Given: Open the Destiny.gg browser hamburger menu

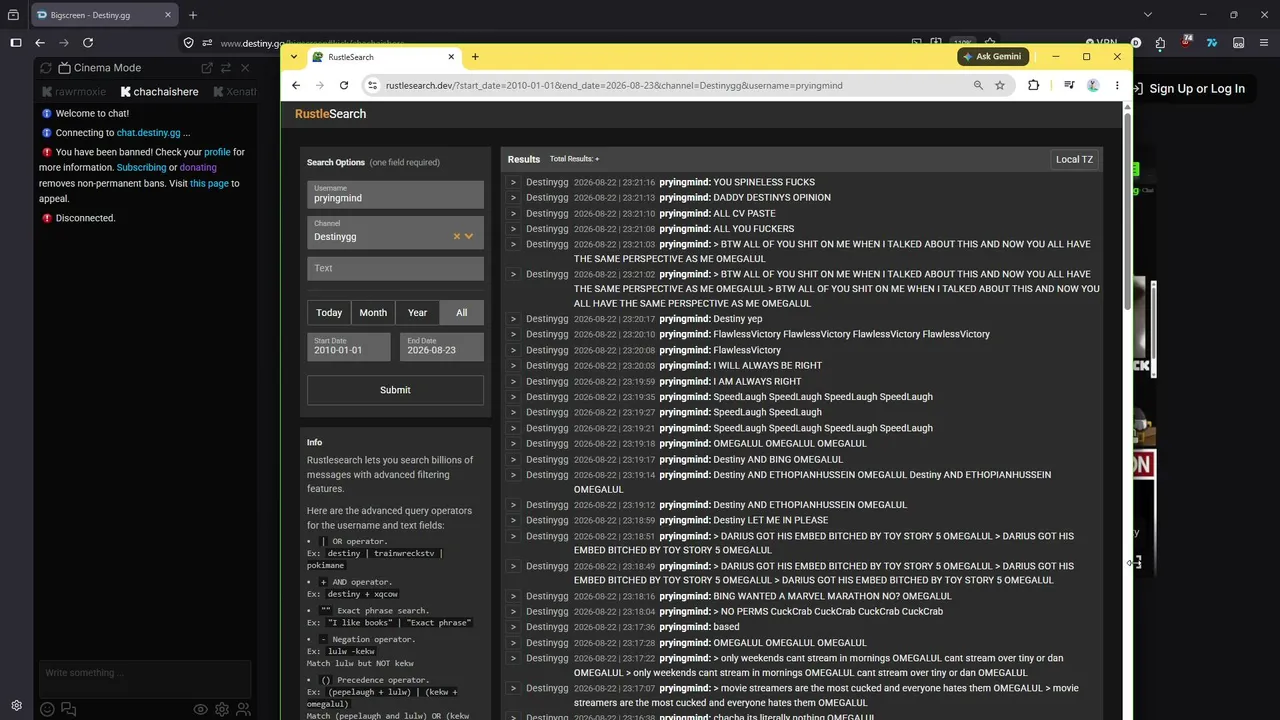Looking at the screenshot, I should click(1263, 43).
